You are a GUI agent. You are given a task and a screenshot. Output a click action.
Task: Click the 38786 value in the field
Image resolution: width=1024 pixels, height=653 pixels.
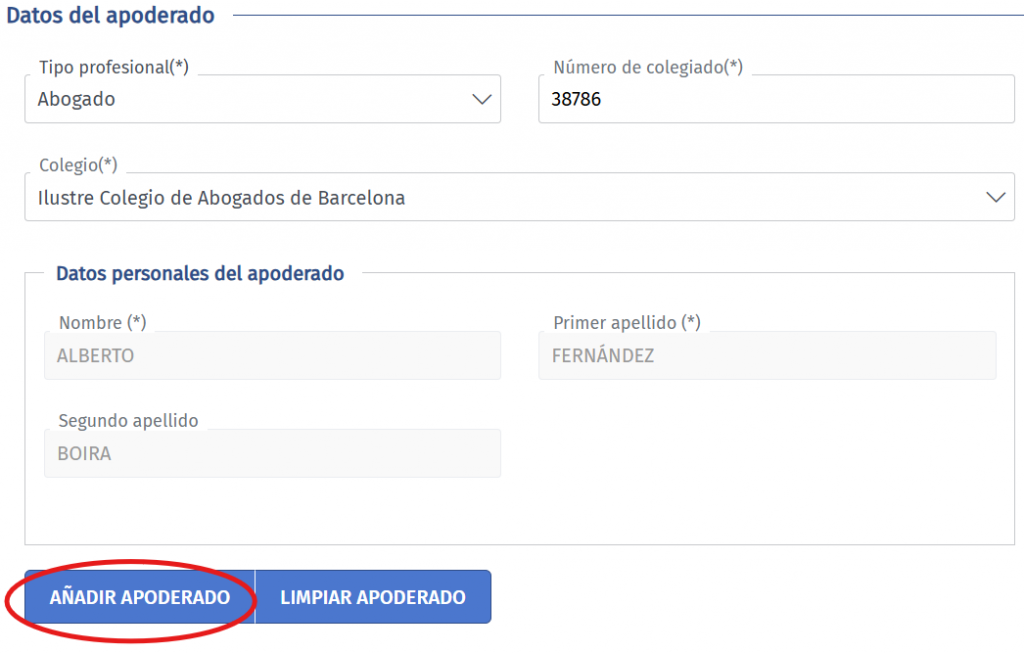tap(576, 100)
